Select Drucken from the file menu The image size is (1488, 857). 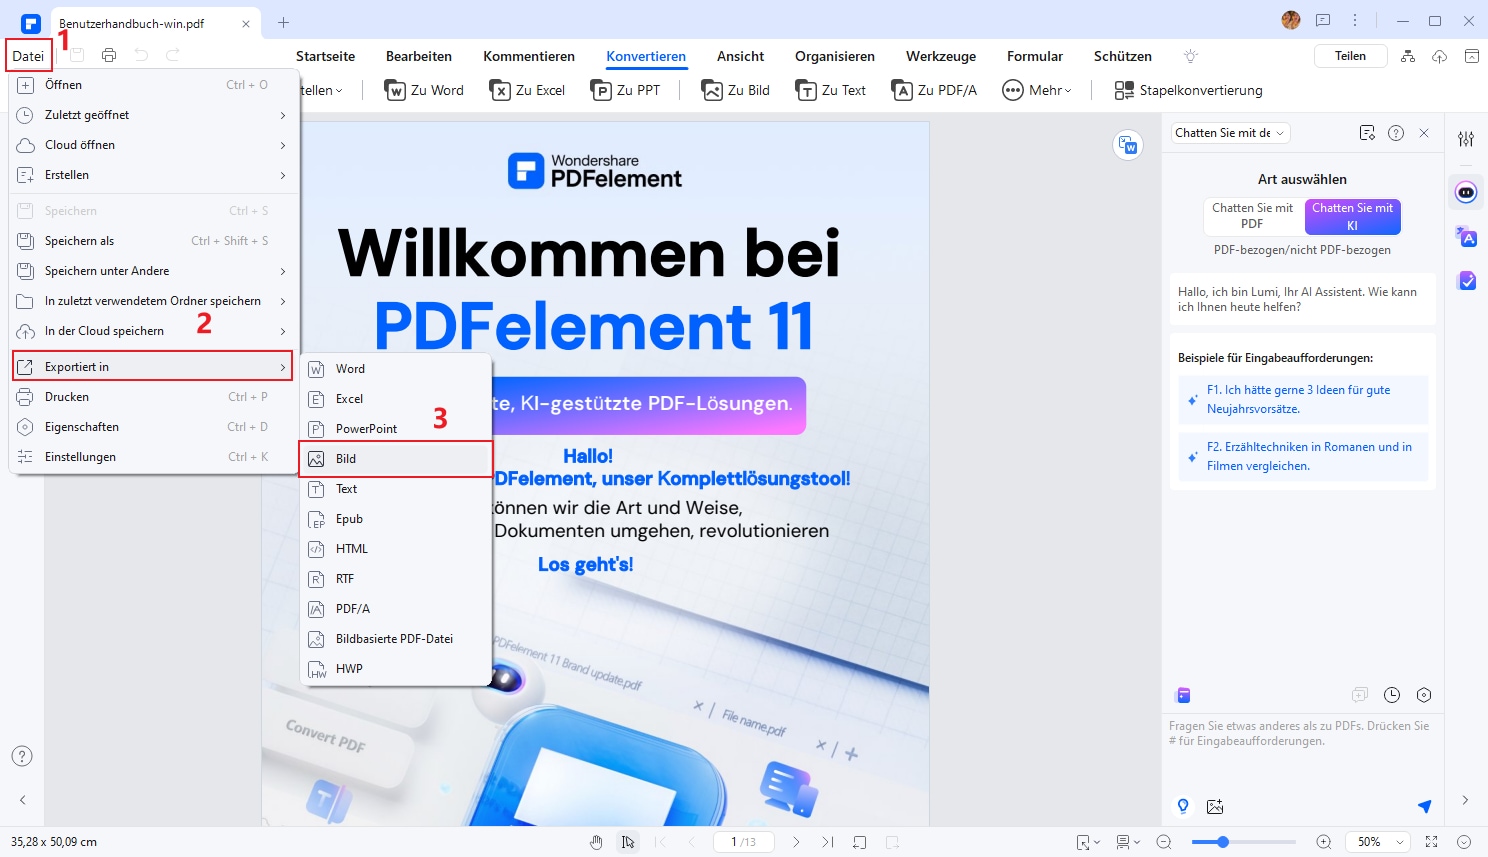154,397
